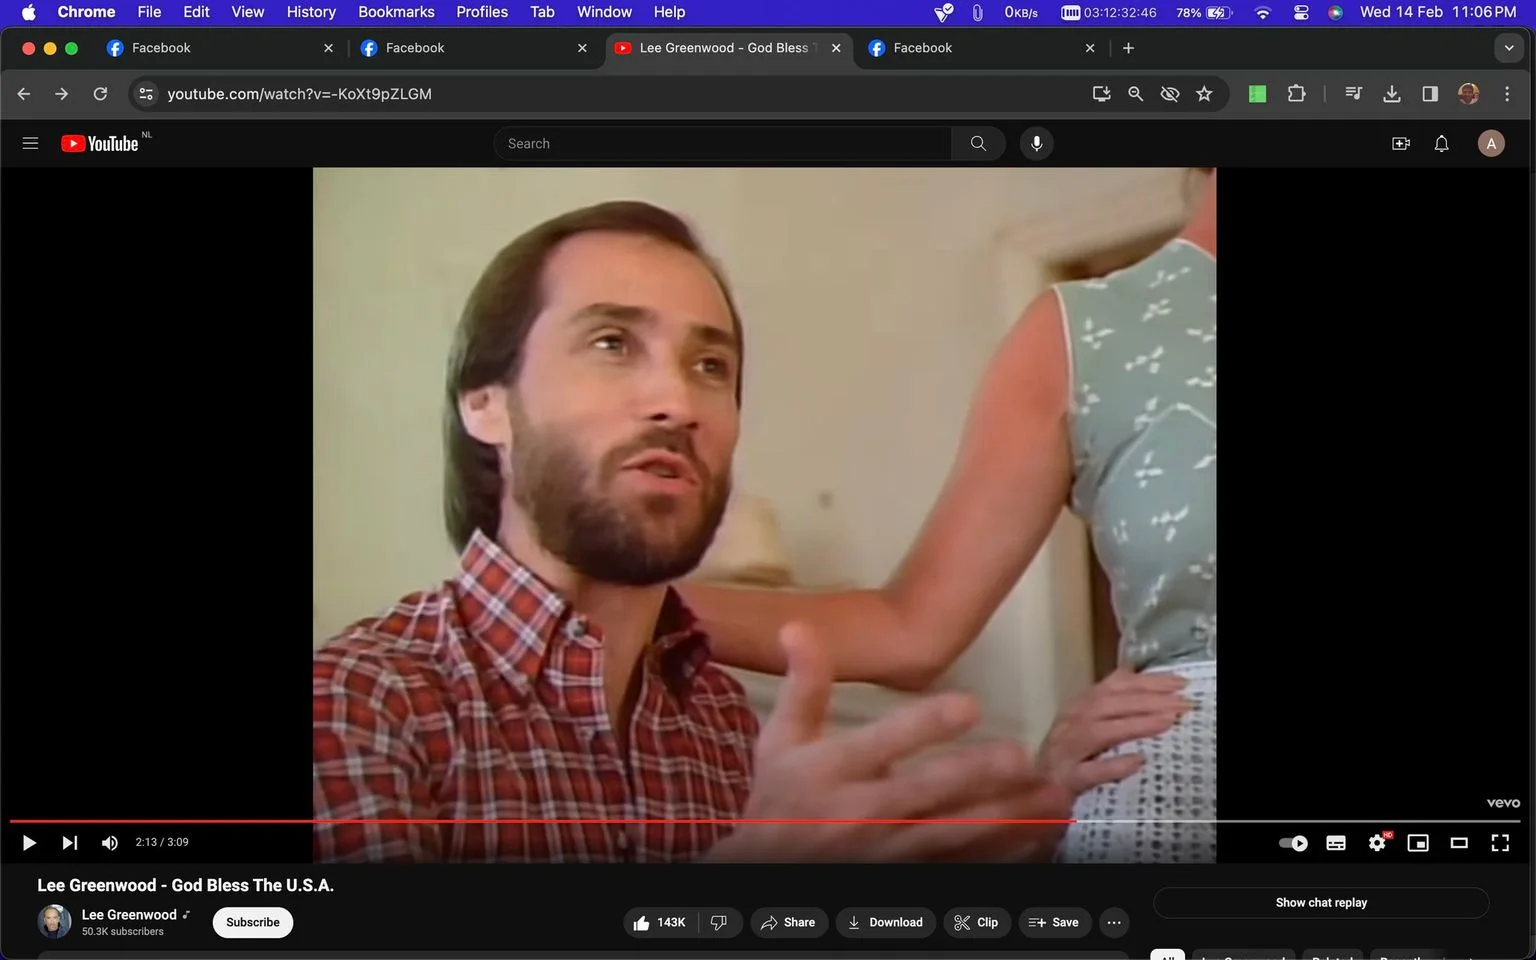Switch to the last Facebook tab

980,48
